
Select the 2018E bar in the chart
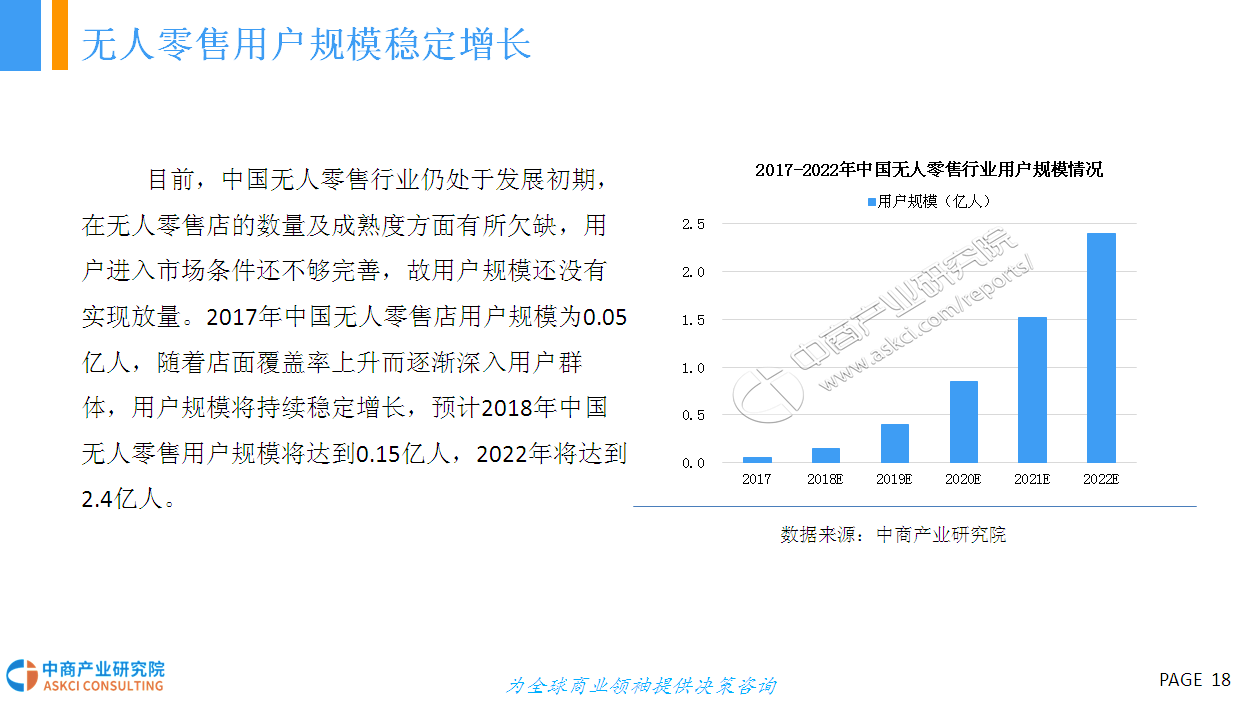[x=825, y=455]
